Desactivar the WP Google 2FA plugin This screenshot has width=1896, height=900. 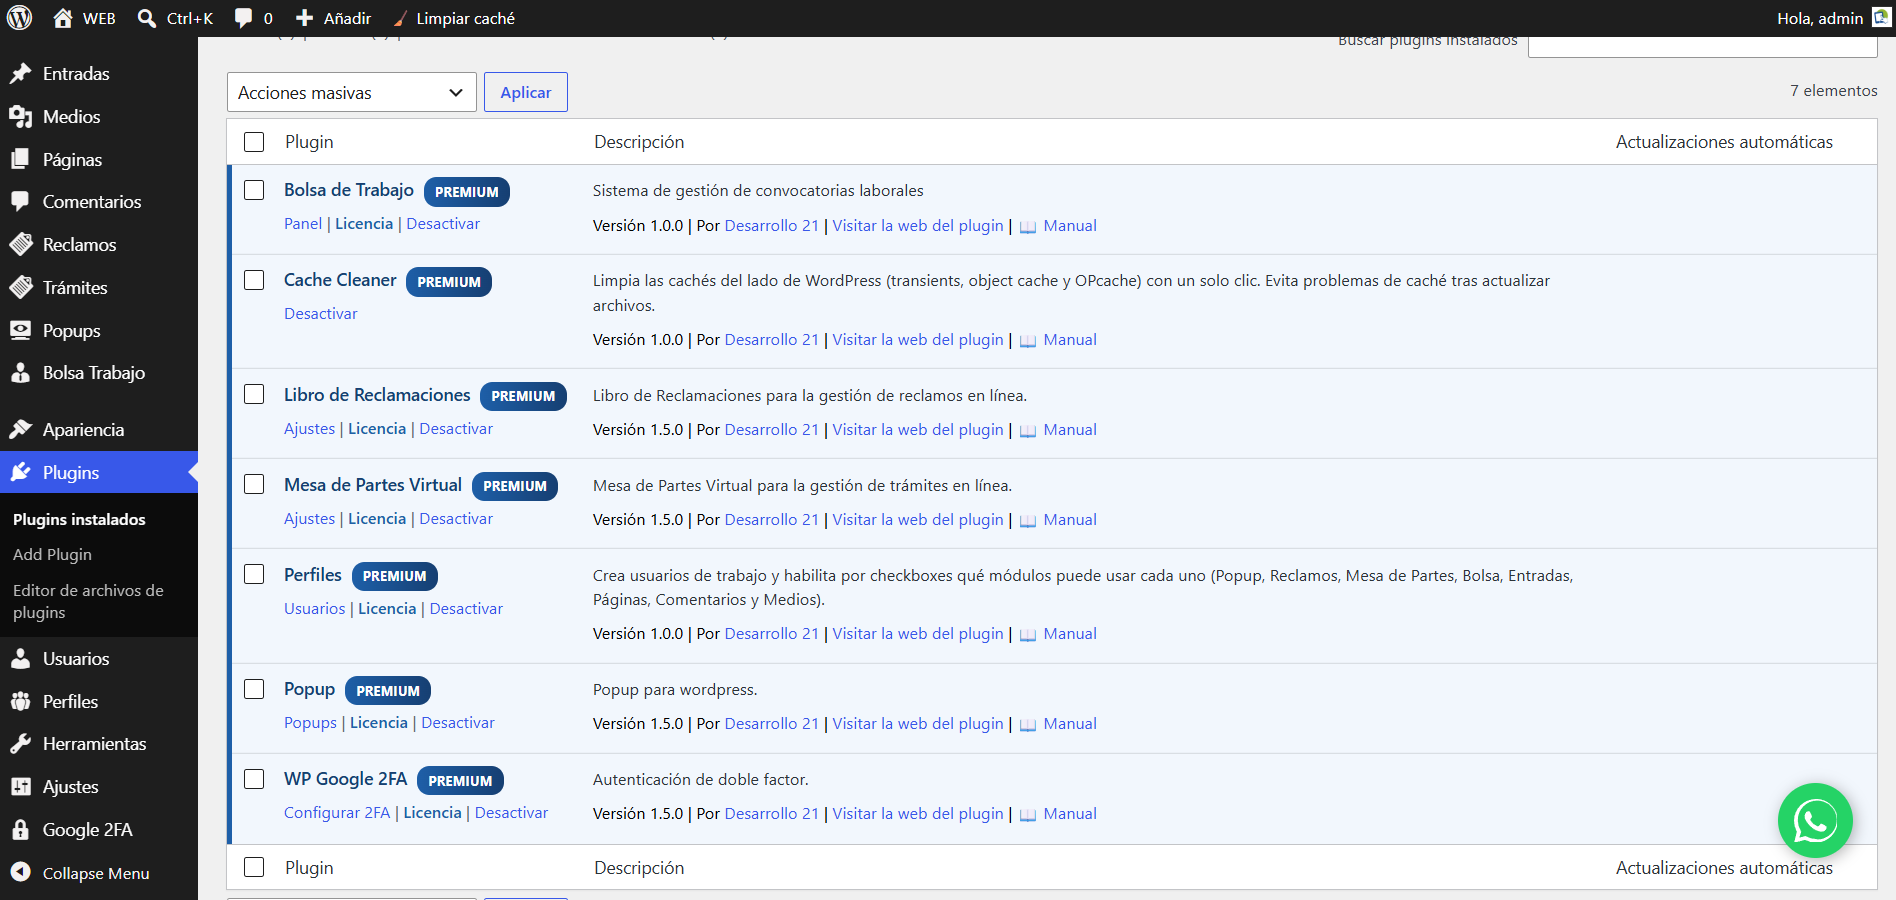(x=511, y=813)
